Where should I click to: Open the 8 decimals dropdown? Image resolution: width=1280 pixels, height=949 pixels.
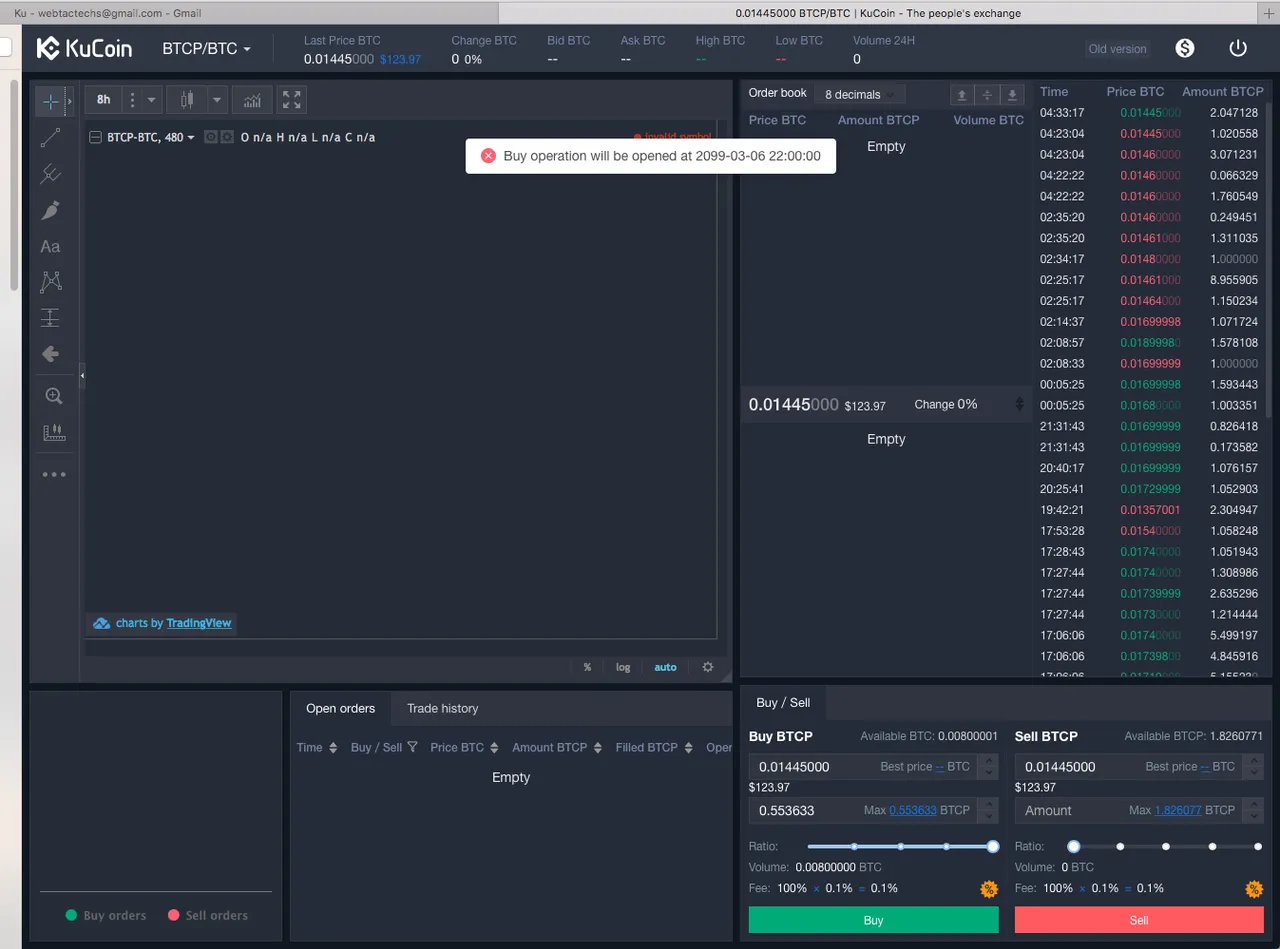[859, 94]
